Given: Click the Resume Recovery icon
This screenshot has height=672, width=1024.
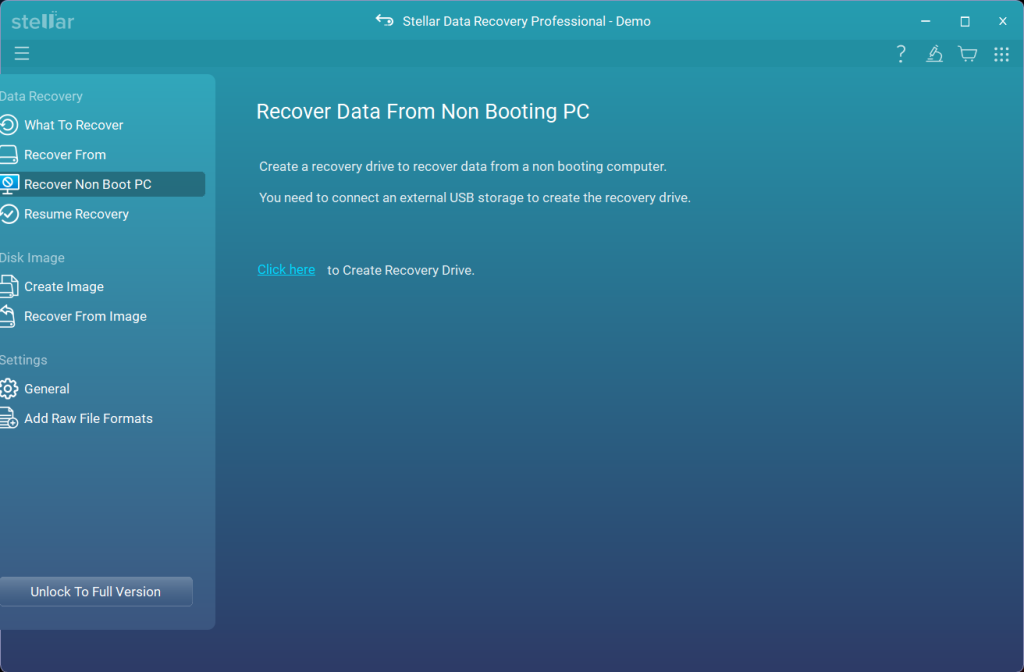Looking at the screenshot, I should tap(11, 214).
